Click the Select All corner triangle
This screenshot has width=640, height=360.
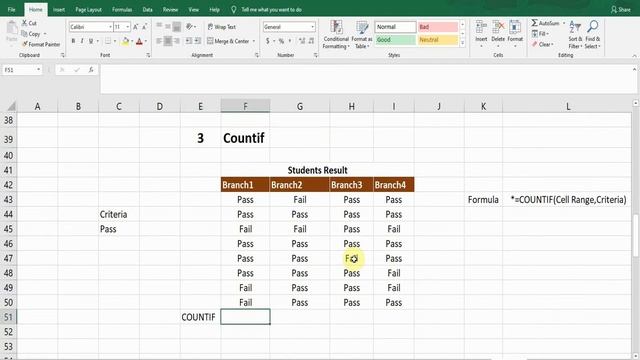click(11, 107)
